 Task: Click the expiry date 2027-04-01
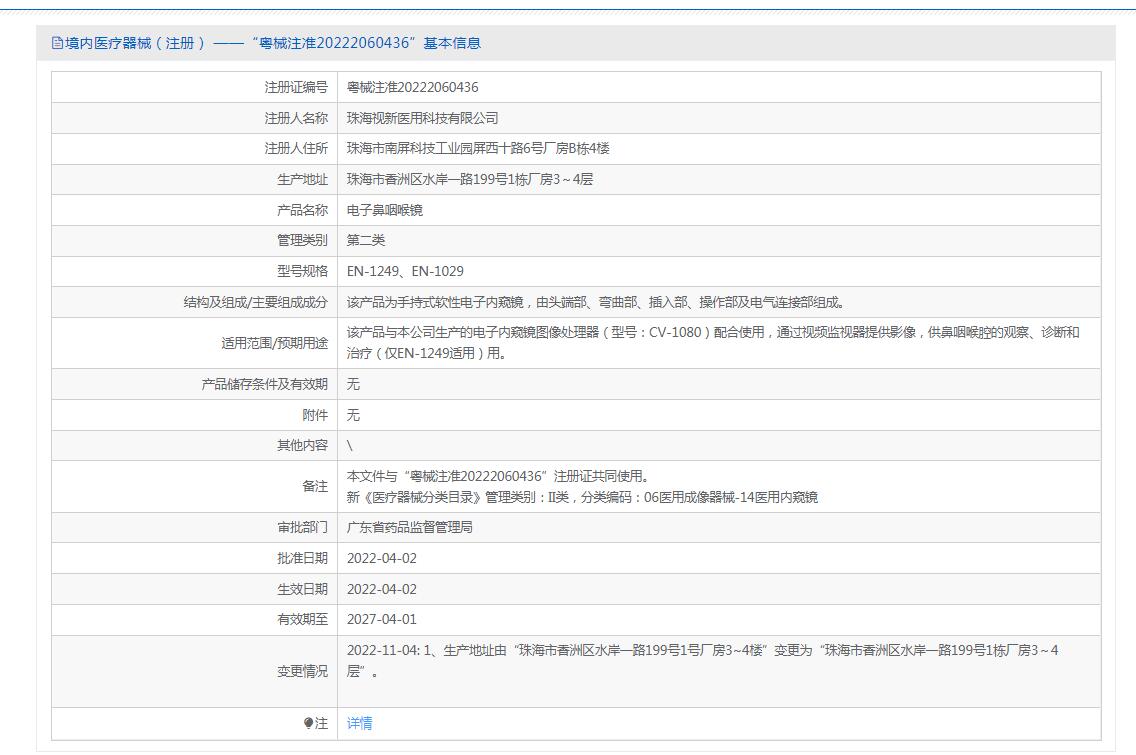[382, 619]
